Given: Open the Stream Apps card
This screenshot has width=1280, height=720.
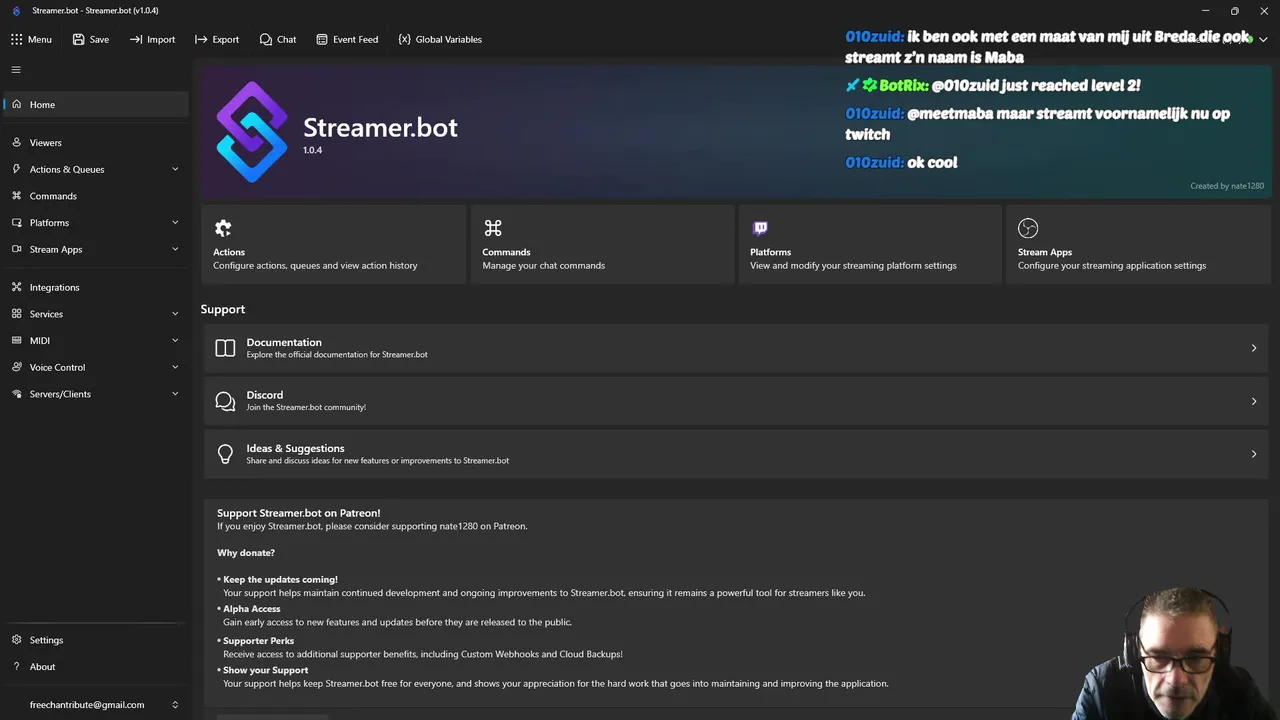Looking at the screenshot, I should point(1138,244).
